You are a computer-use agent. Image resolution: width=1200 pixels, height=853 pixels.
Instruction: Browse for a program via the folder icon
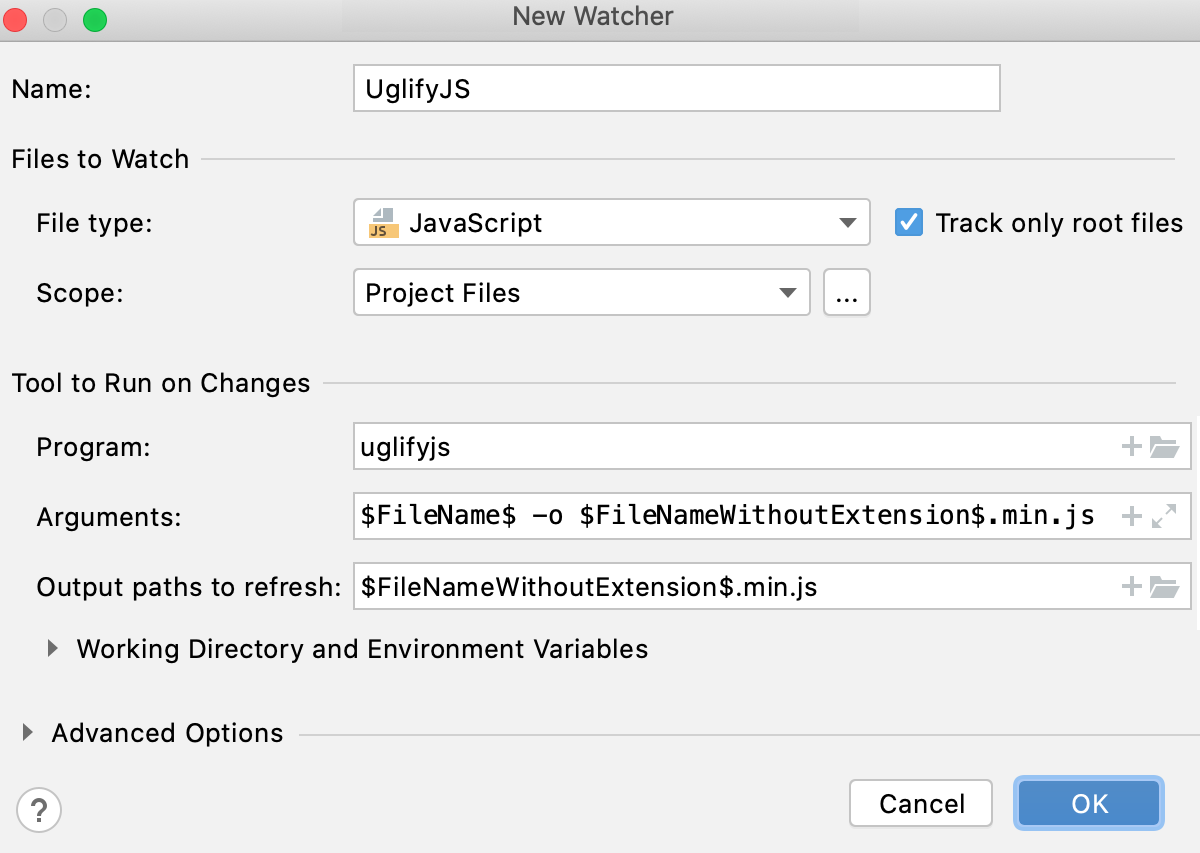click(x=1165, y=447)
